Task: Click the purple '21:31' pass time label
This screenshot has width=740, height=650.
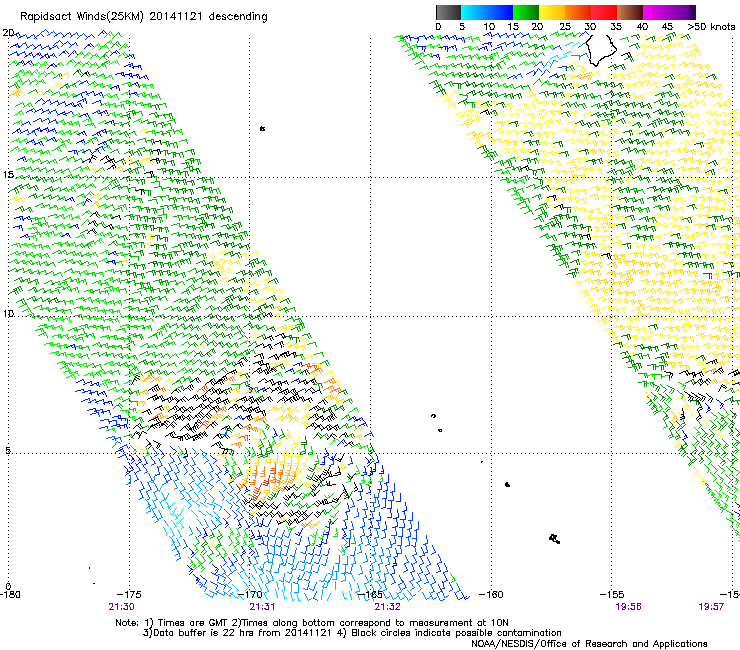Action: pyautogui.click(x=262, y=607)
